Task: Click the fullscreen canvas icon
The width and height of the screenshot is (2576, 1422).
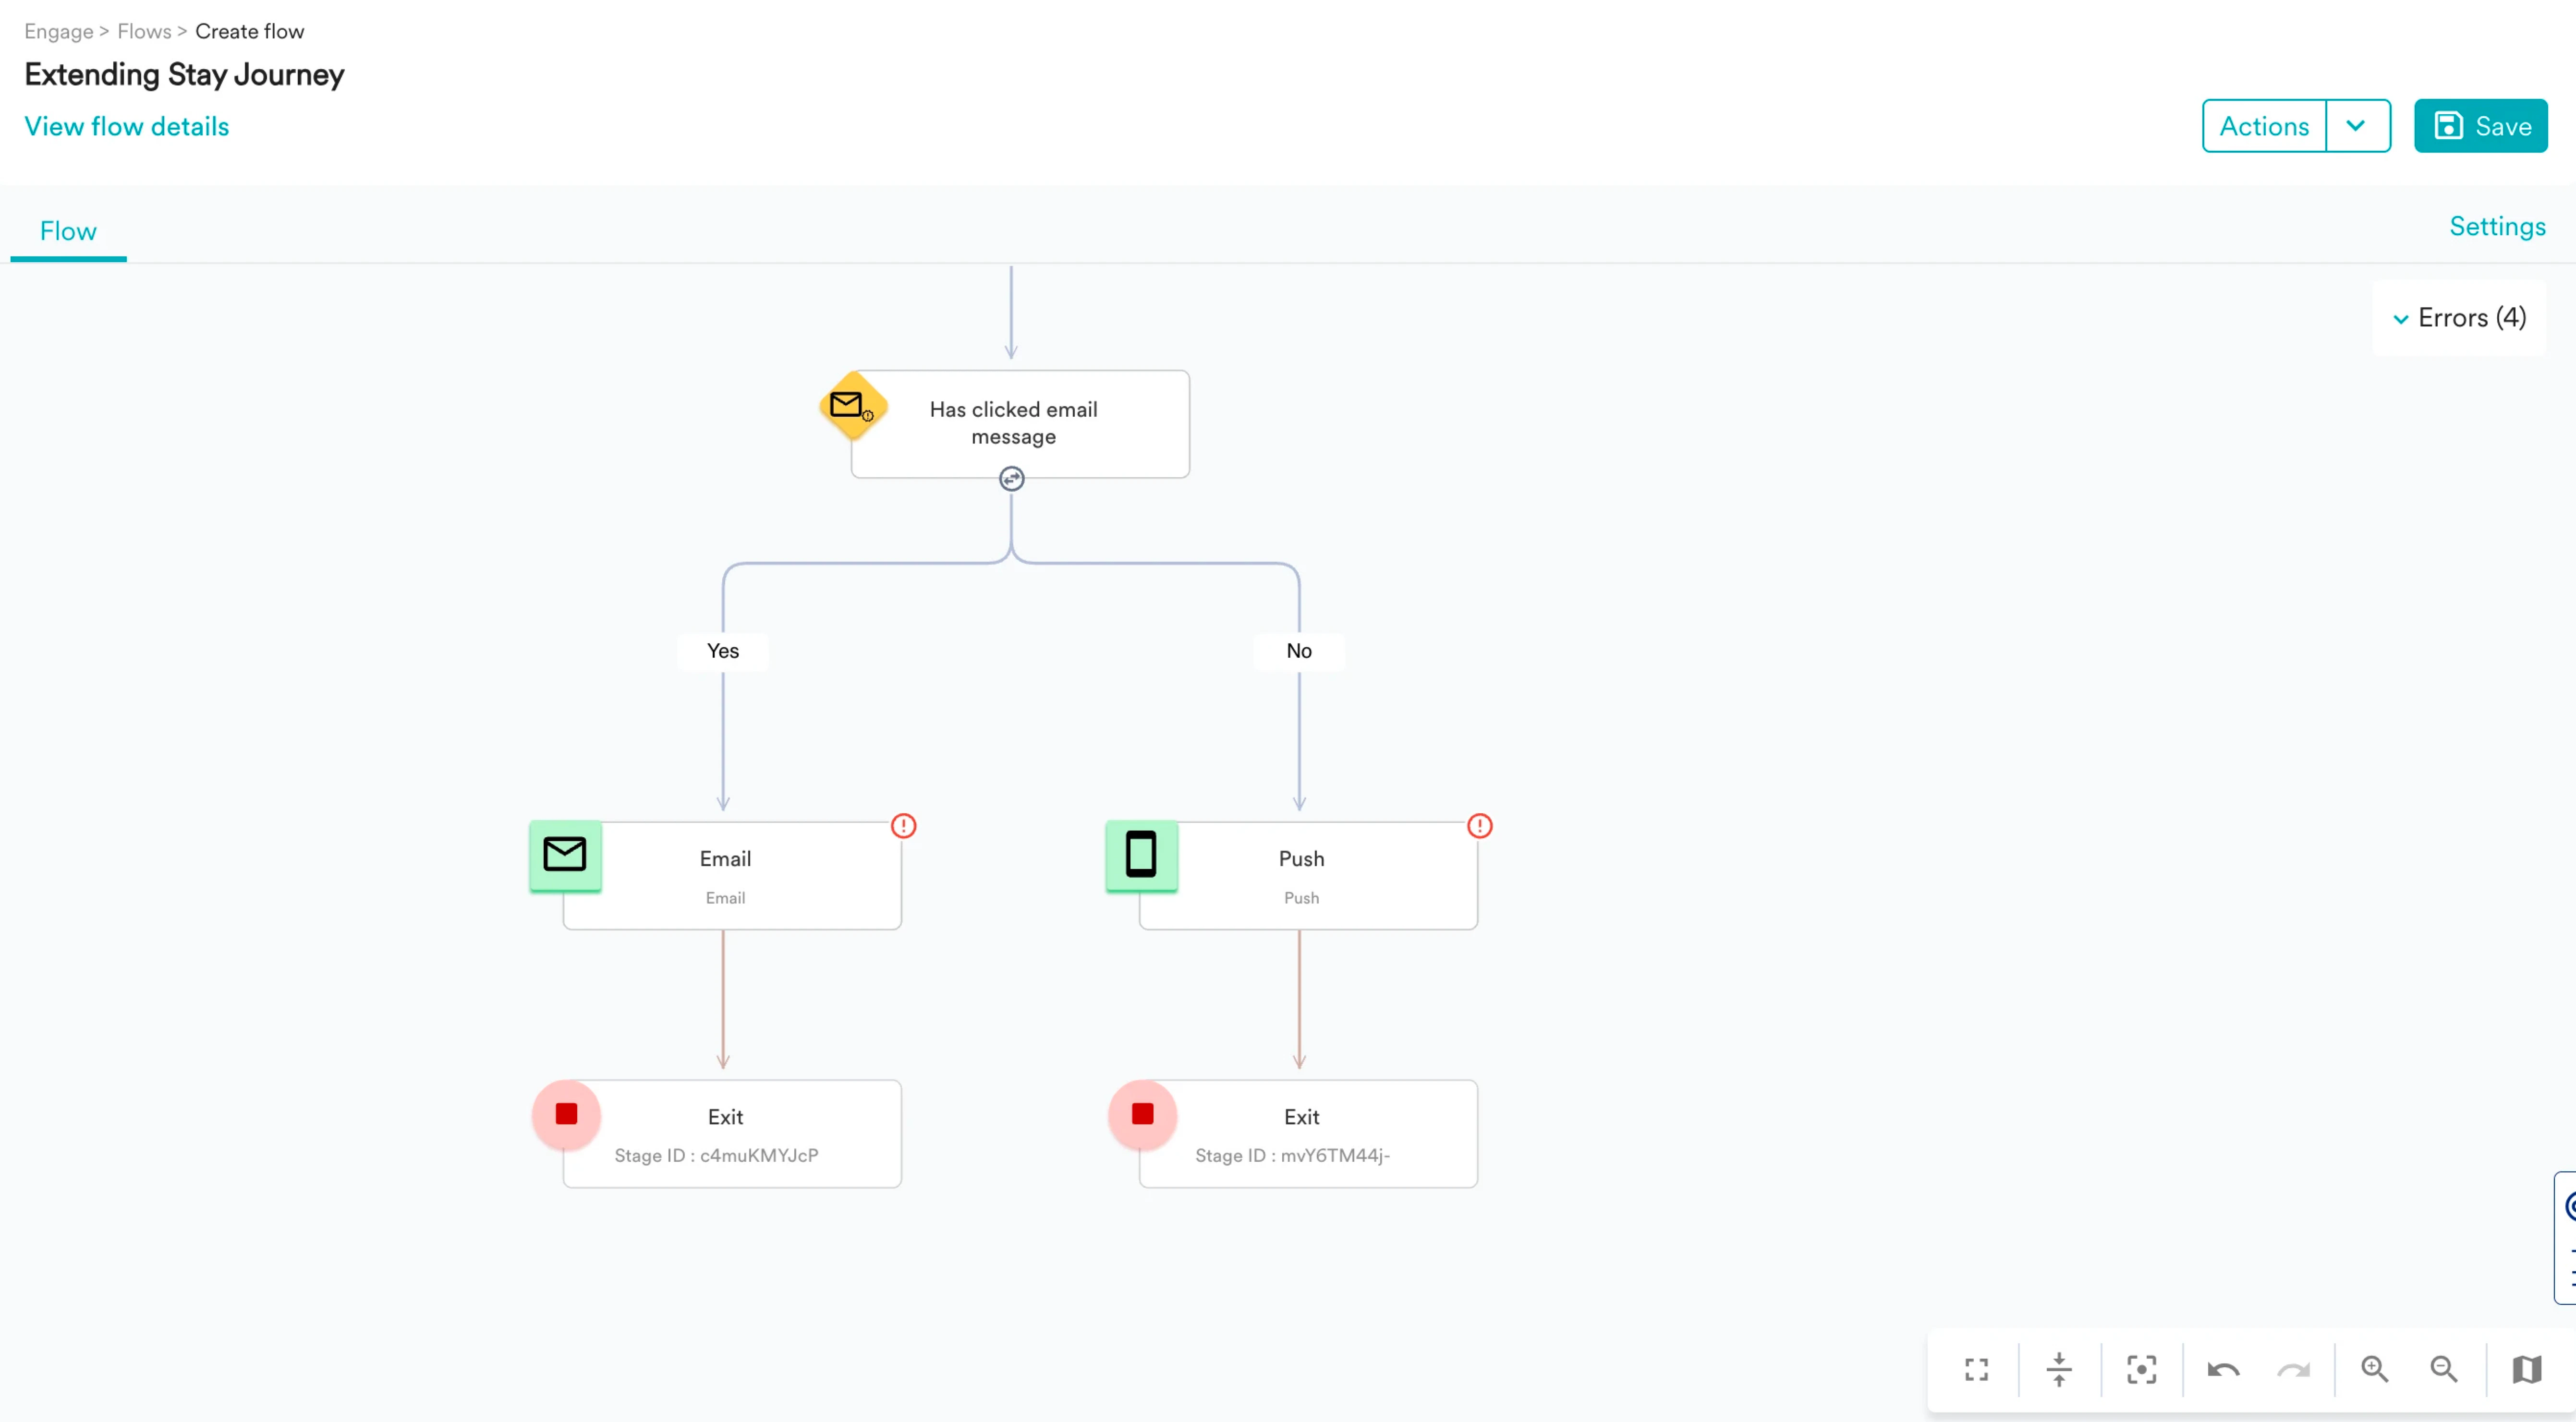Action: [1976, 1369]
